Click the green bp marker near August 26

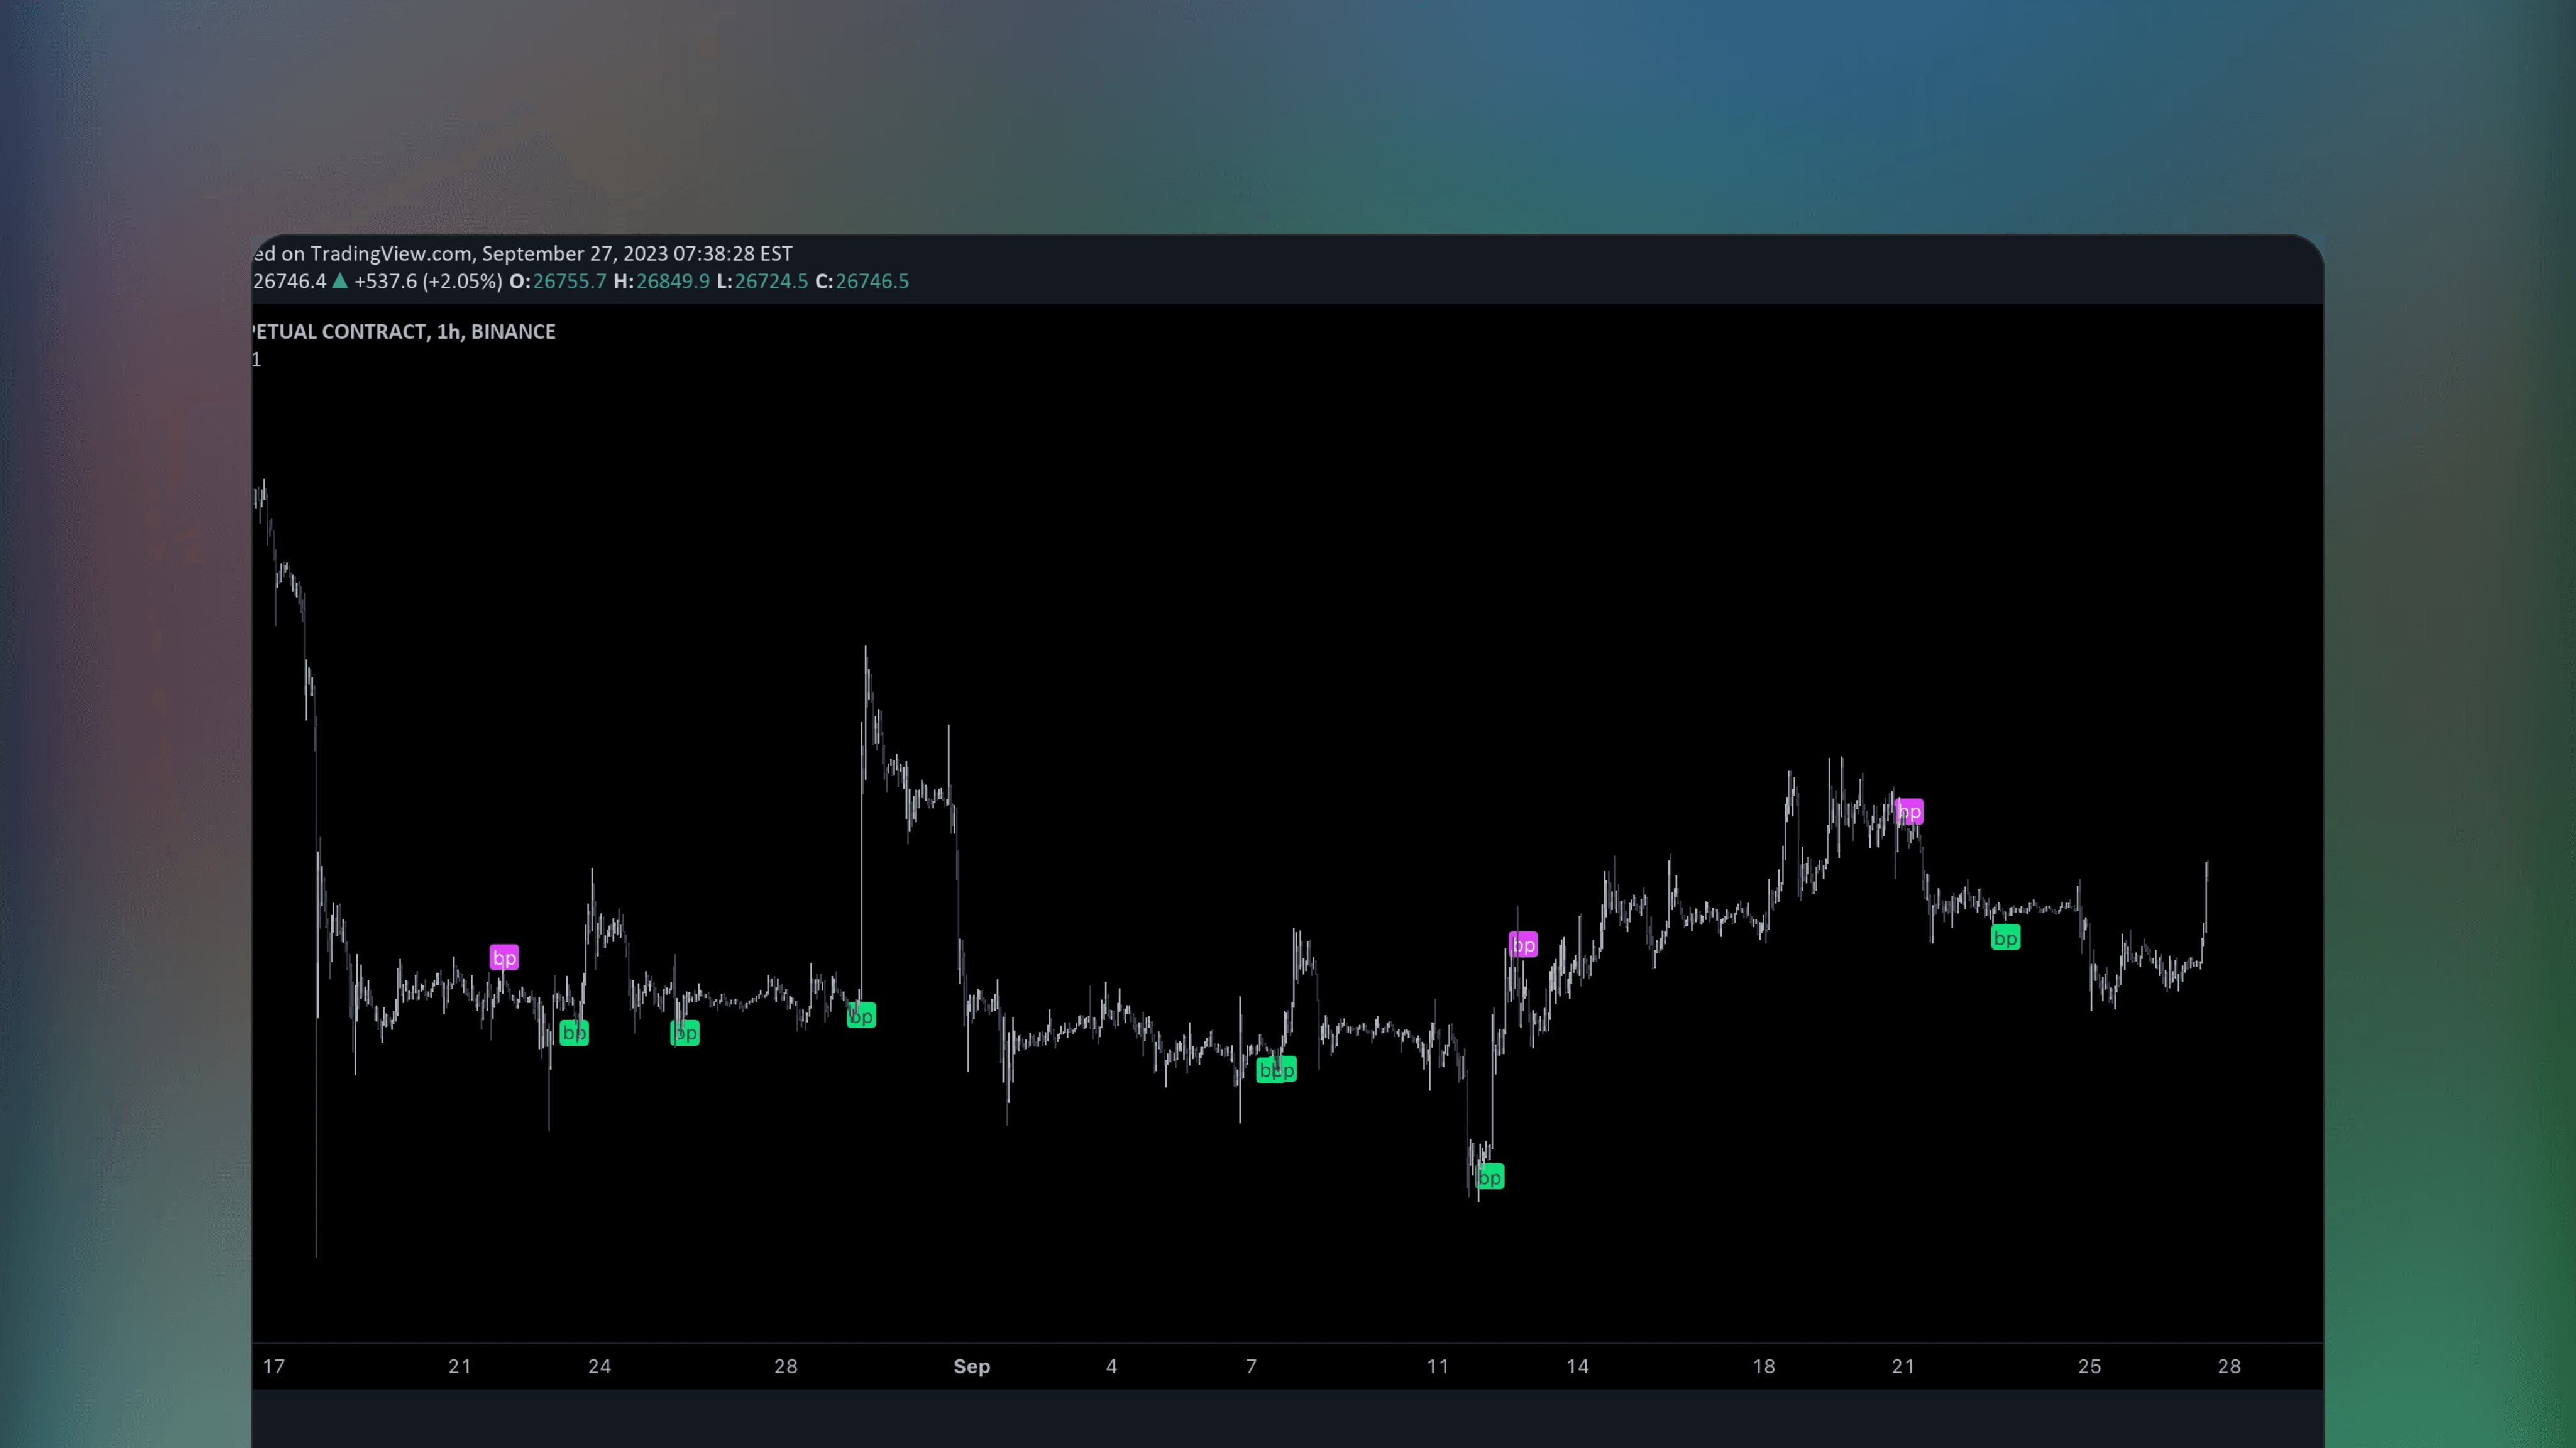pyautogui.click(x=685, y=1032)
